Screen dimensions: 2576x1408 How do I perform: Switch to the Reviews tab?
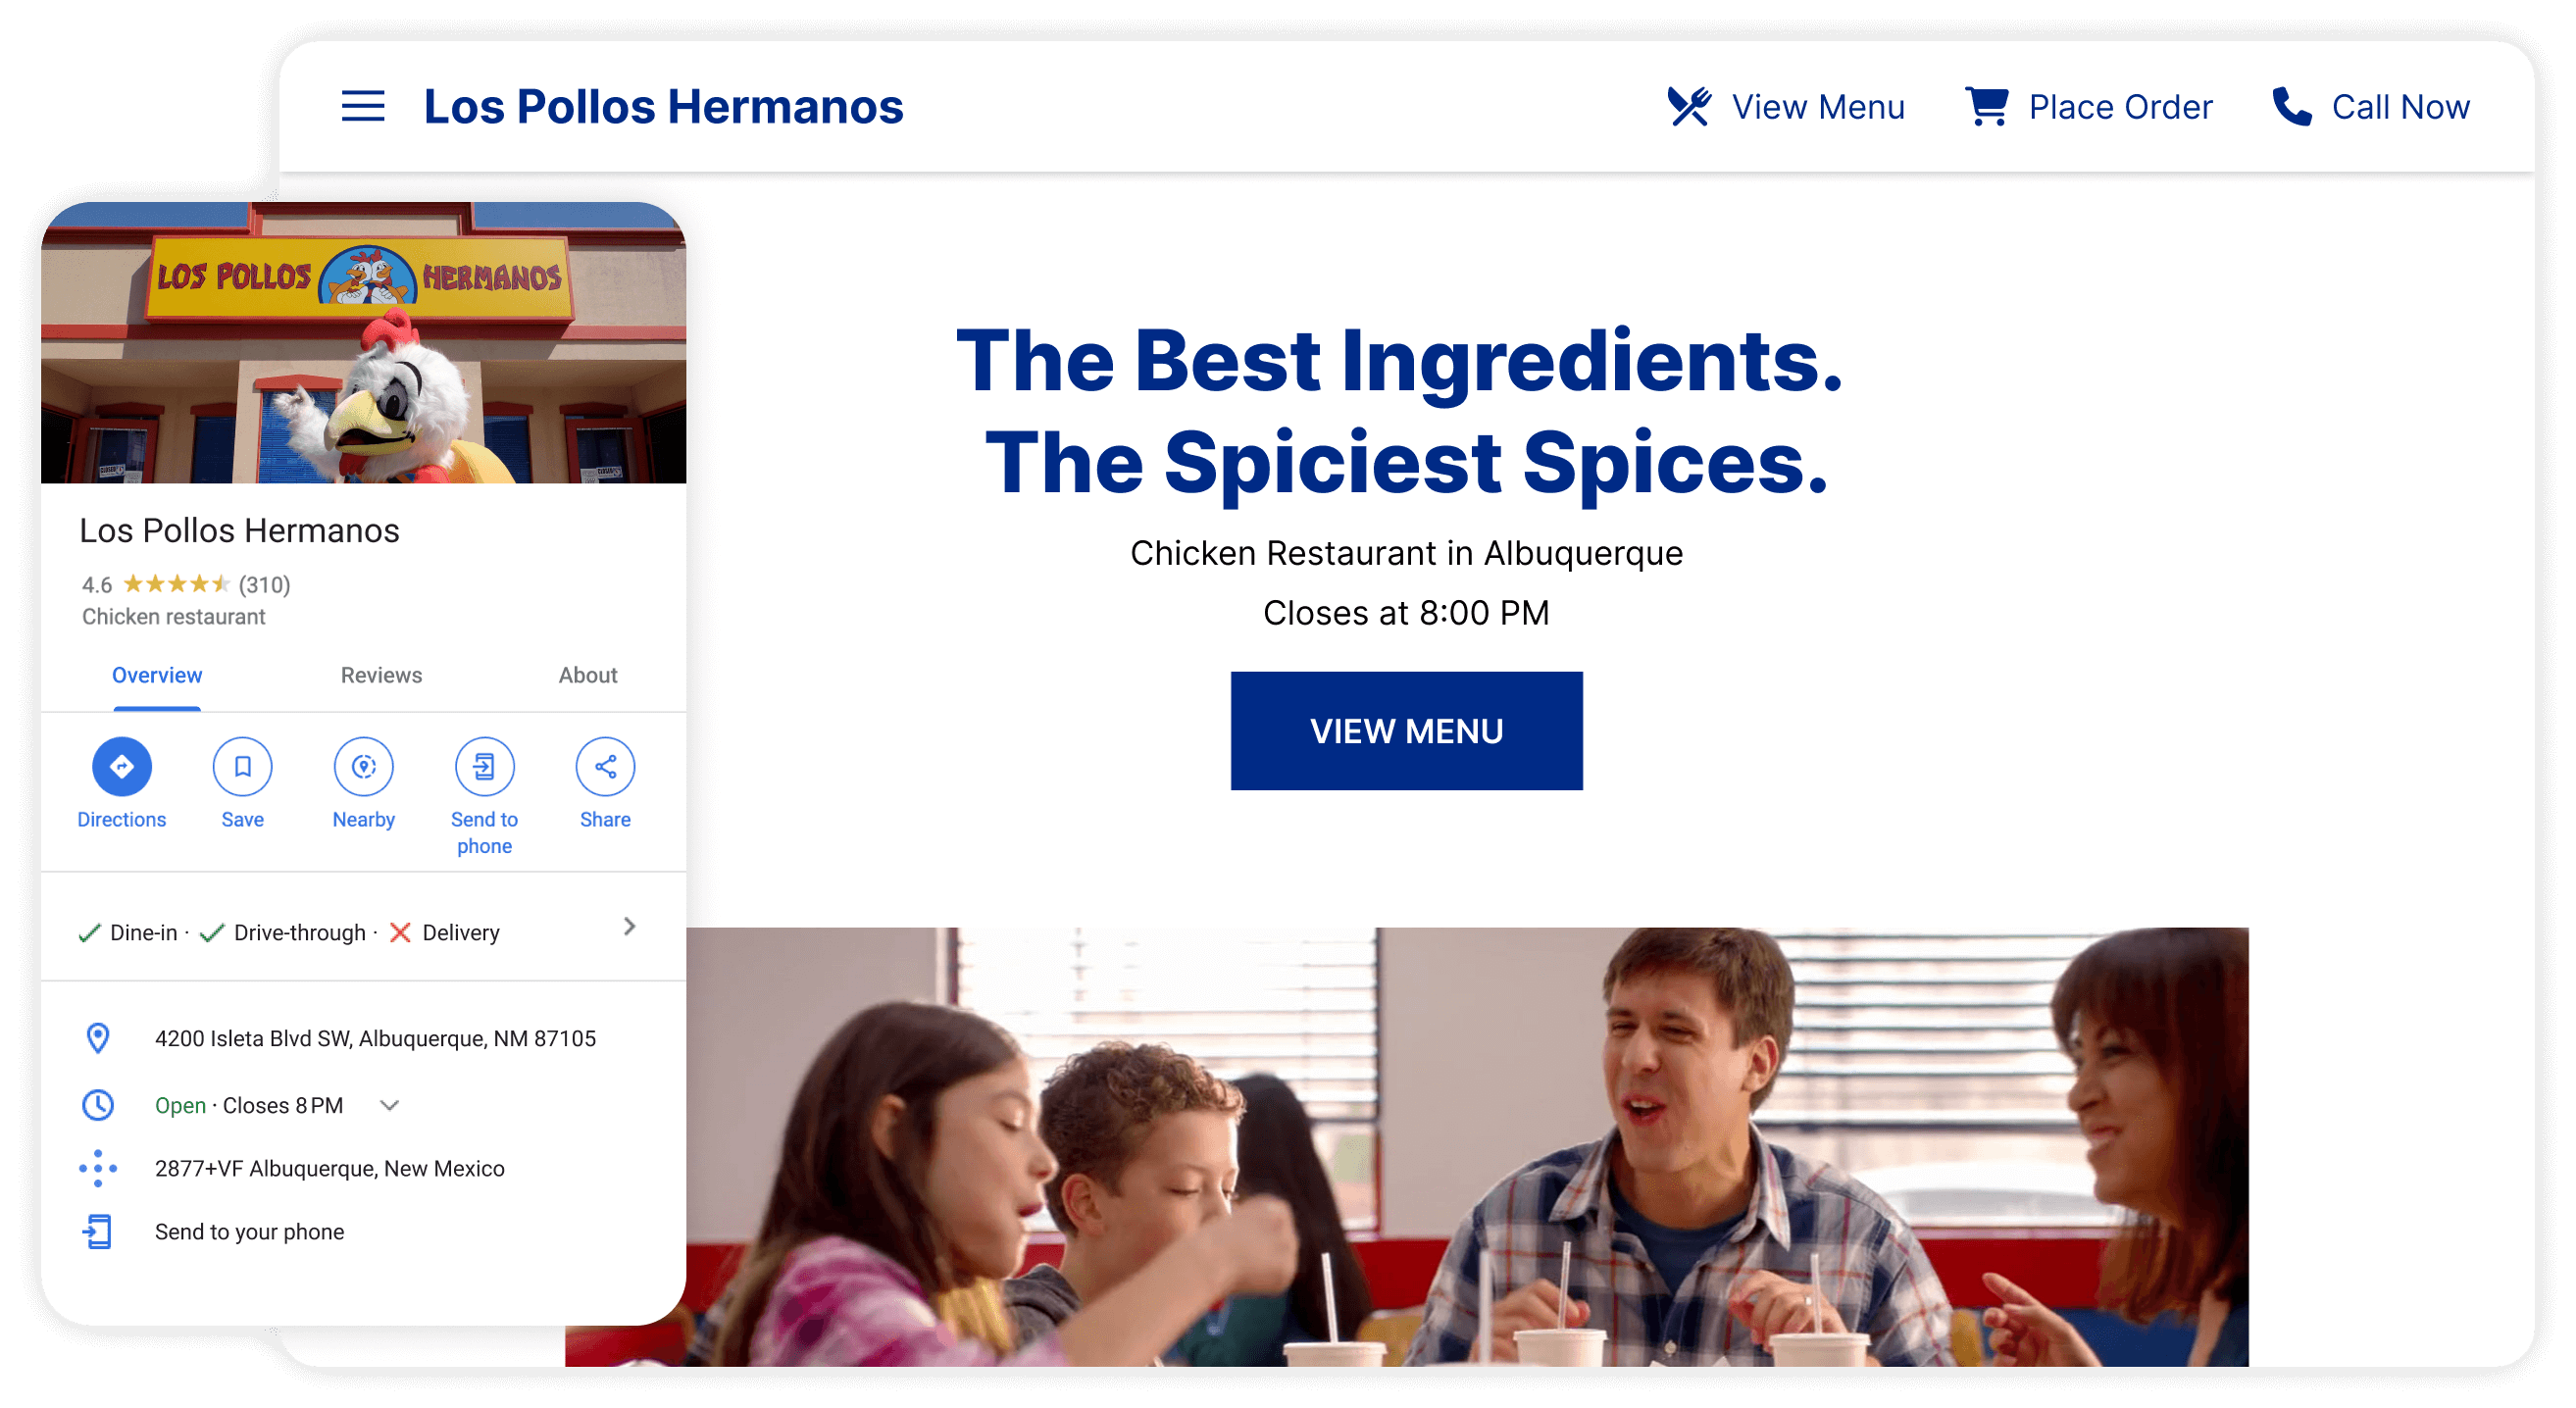point(381,676)
